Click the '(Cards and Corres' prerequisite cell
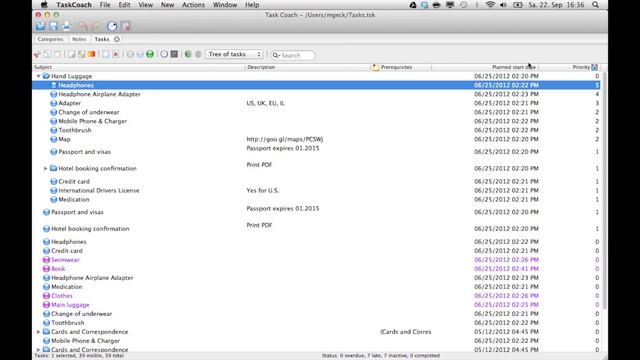 click(x=405, y=331)
